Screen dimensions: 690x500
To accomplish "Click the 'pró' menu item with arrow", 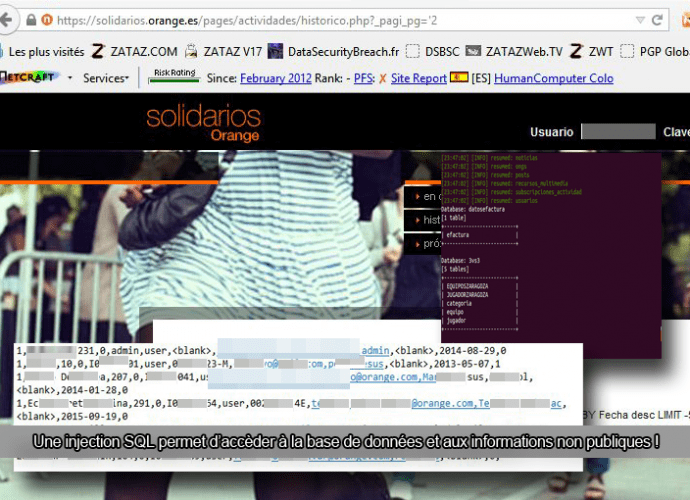I will [x=423, y=243].
